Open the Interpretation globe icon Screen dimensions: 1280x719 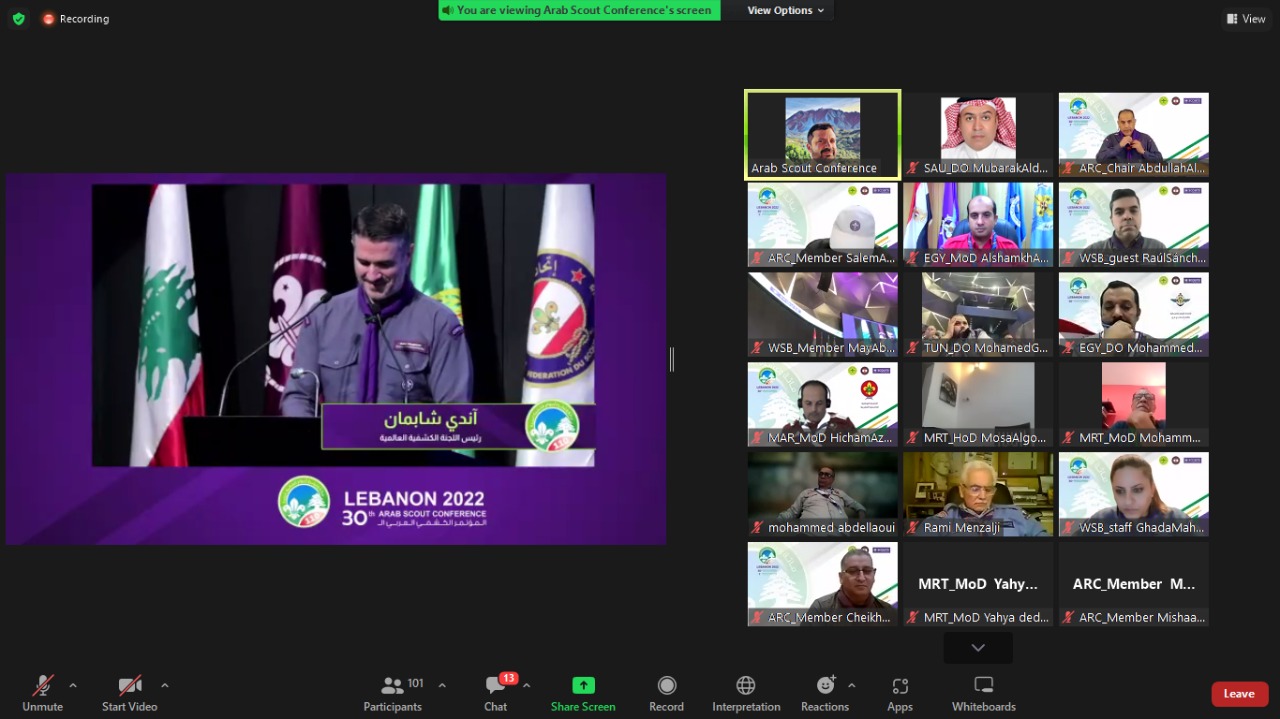click(746, 686)
